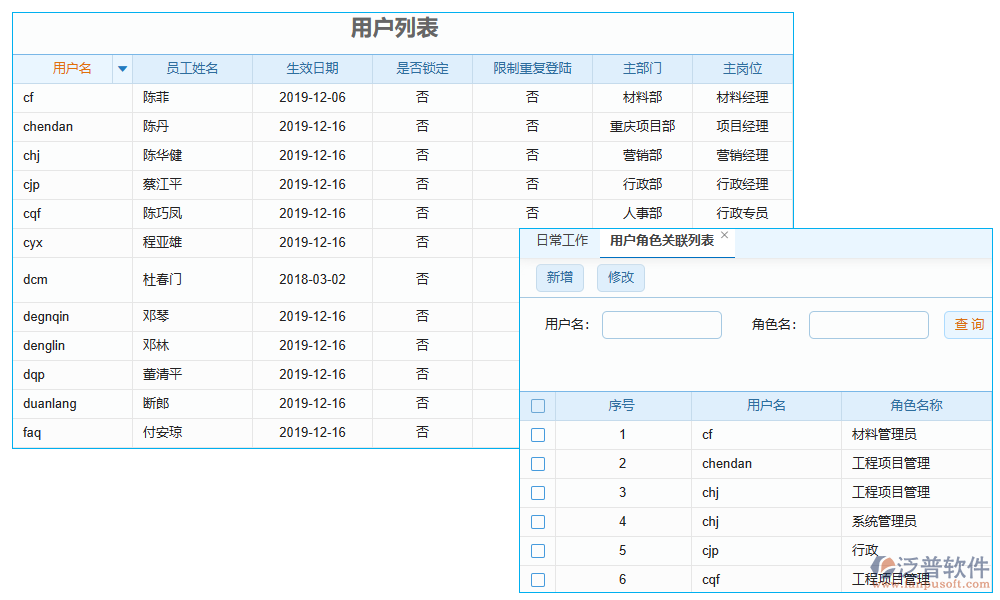This screenshot has height=600, width=1000.
Task: Open the 用户名 column filter dropdown
Action: click(121, 68)
